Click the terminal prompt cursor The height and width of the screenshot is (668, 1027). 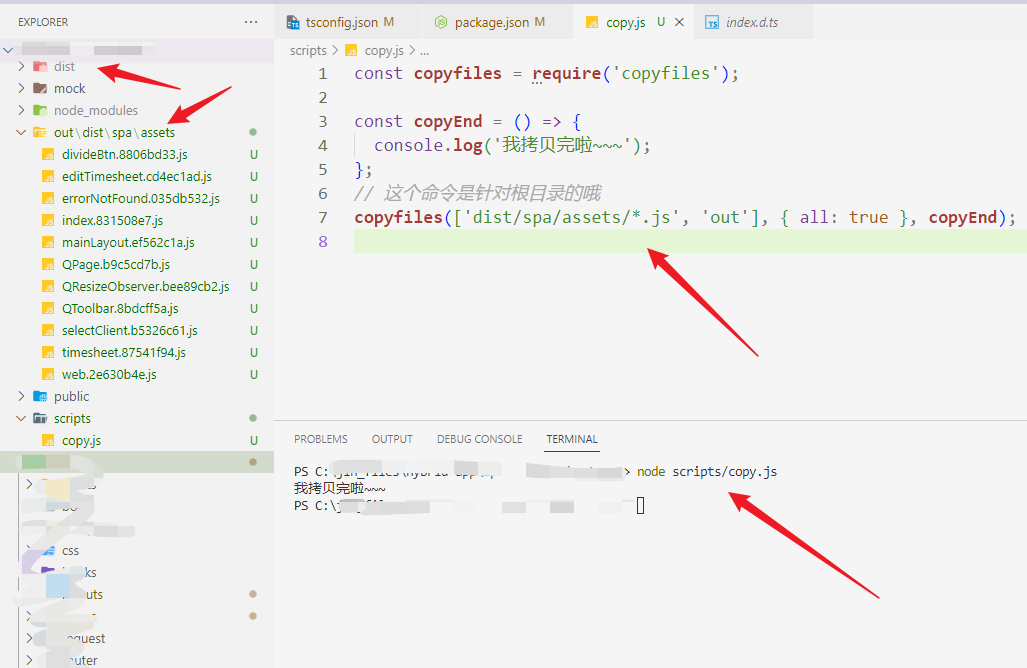pyautogui.click(x=641, y=506)
